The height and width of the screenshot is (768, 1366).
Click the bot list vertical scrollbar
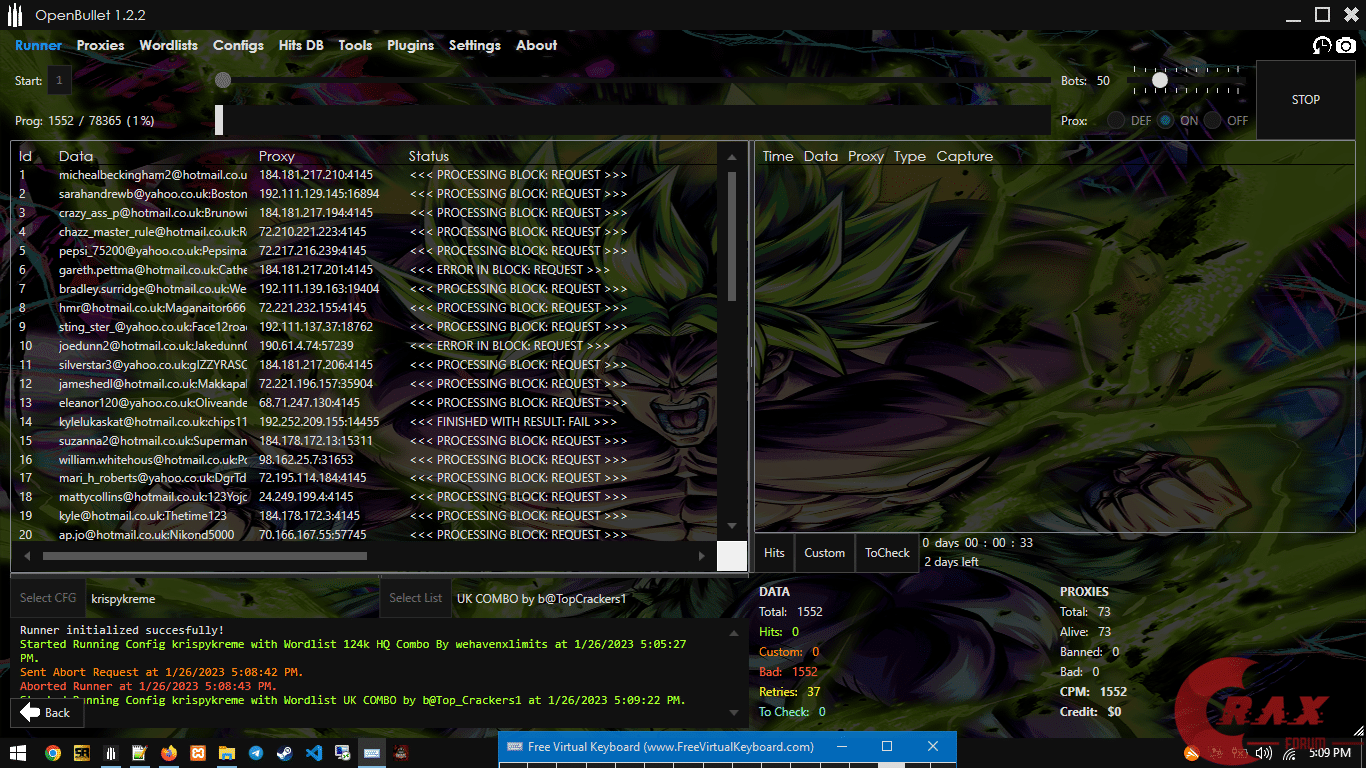[x=732, y=236]
